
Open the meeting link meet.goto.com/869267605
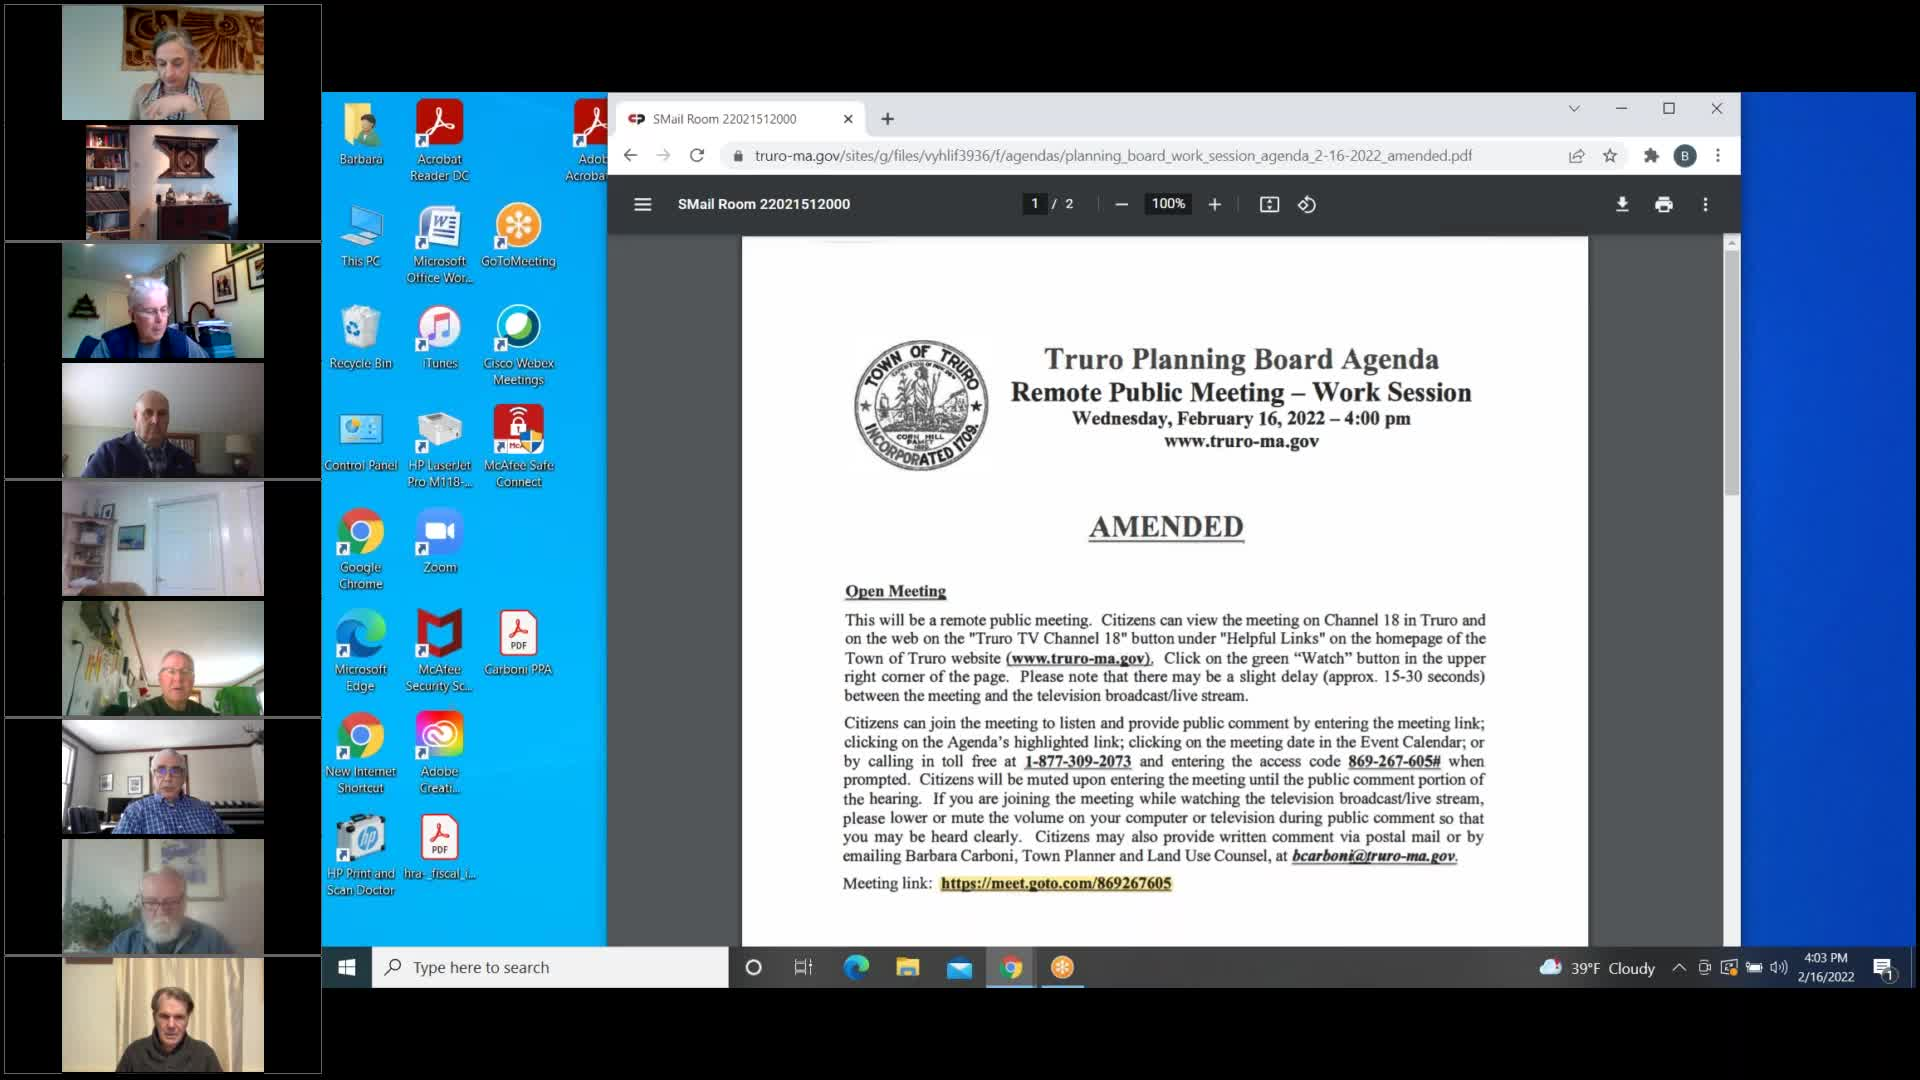[1056, 884]
